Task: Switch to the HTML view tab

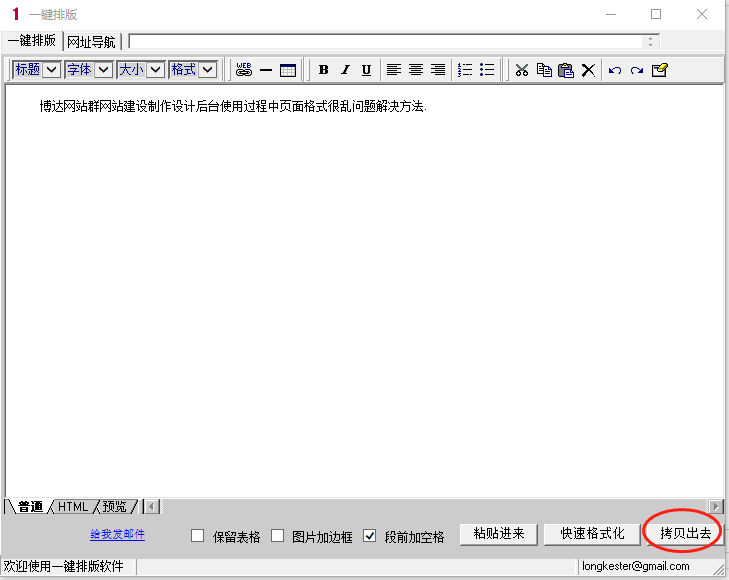Action: [x=73, y=507]
